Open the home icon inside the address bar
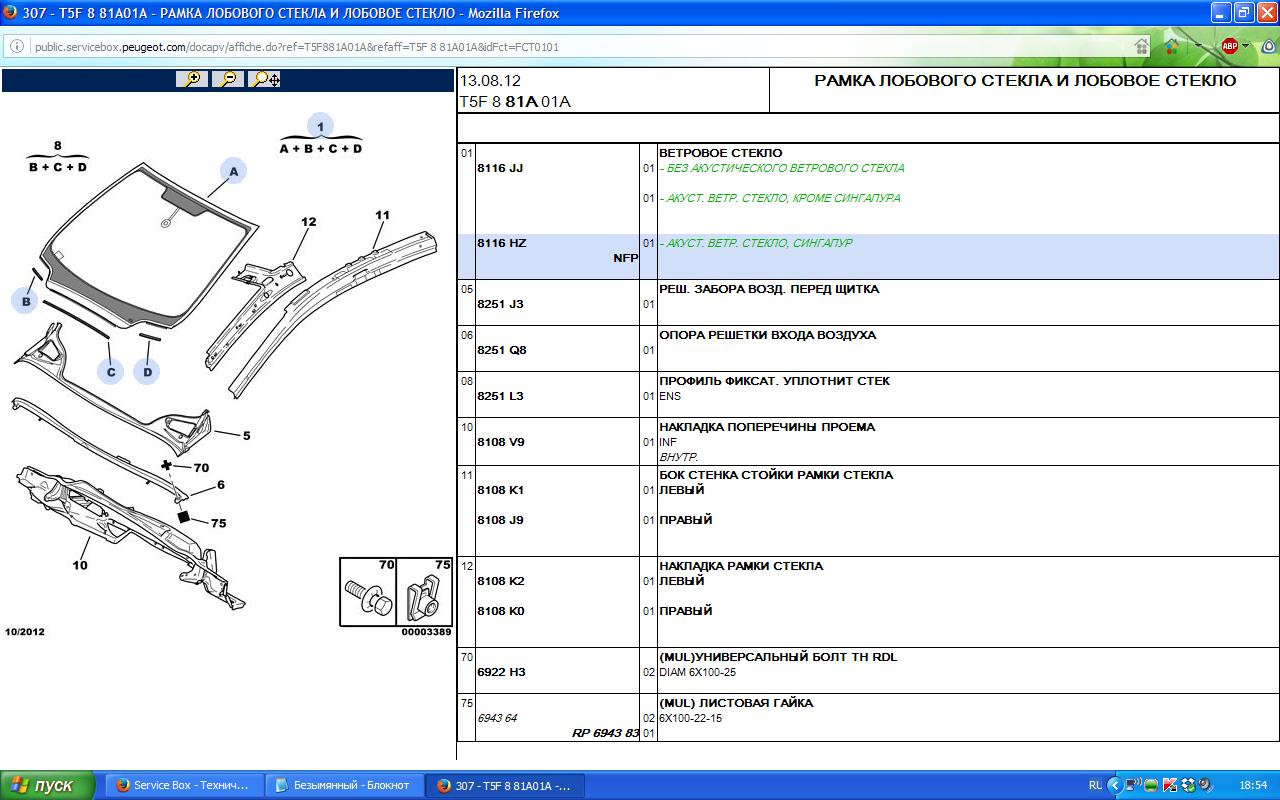Viewport: 1280px width, 800px height. coord(1141,47)
